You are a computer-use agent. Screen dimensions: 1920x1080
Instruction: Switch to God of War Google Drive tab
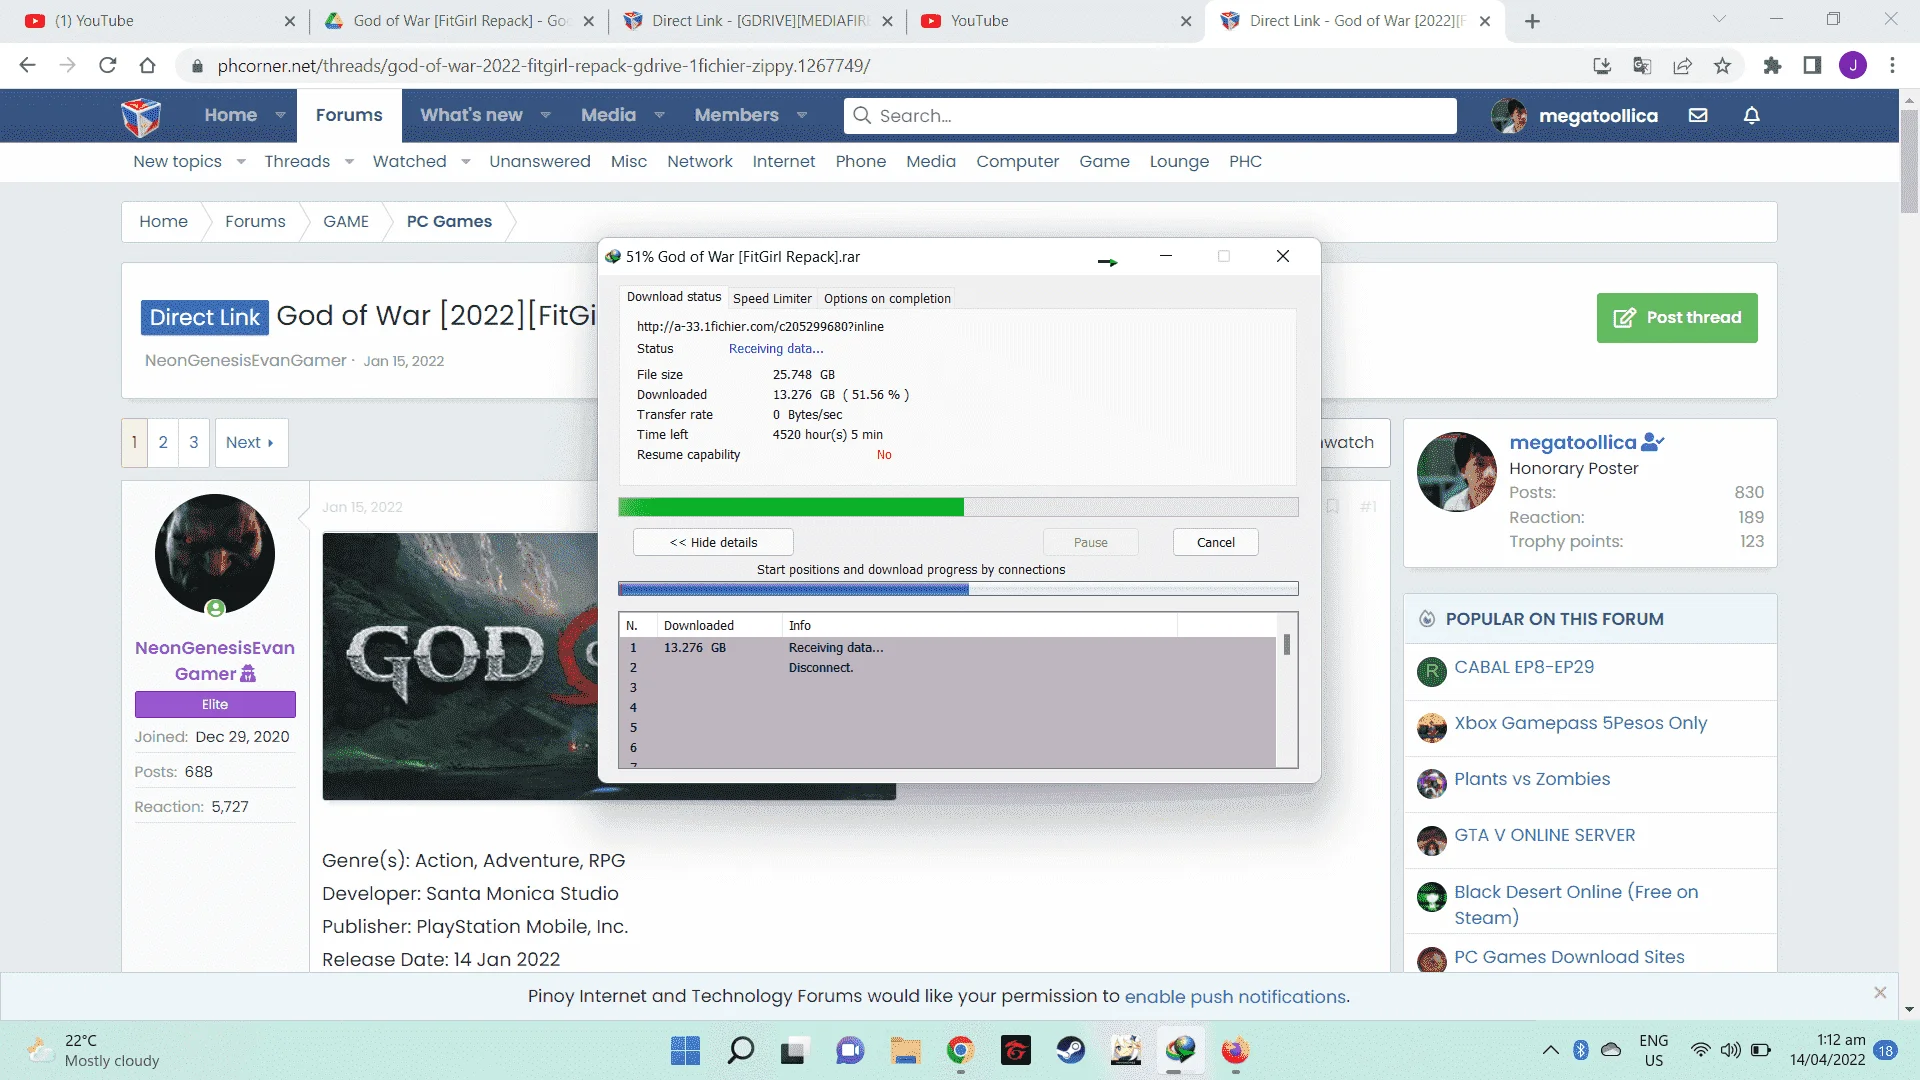coord(458,21)
